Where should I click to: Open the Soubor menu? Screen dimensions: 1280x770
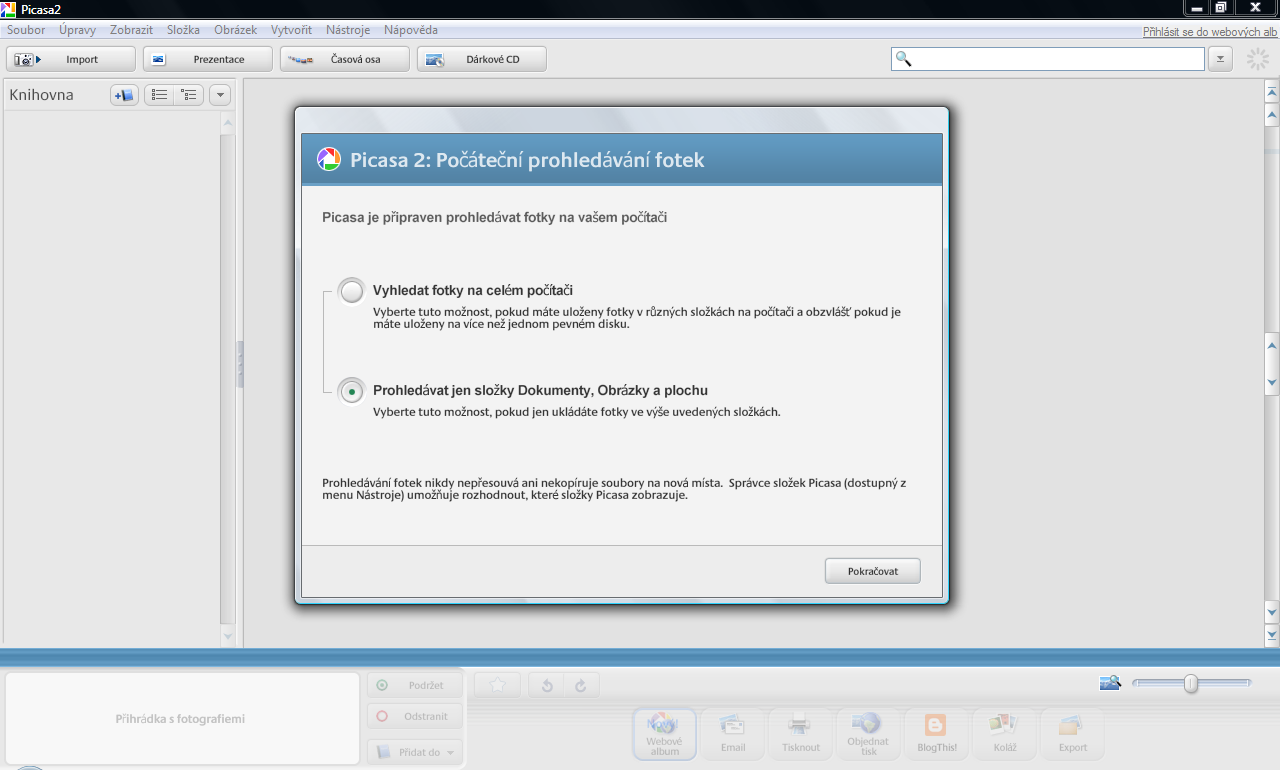tap(26, 30)
